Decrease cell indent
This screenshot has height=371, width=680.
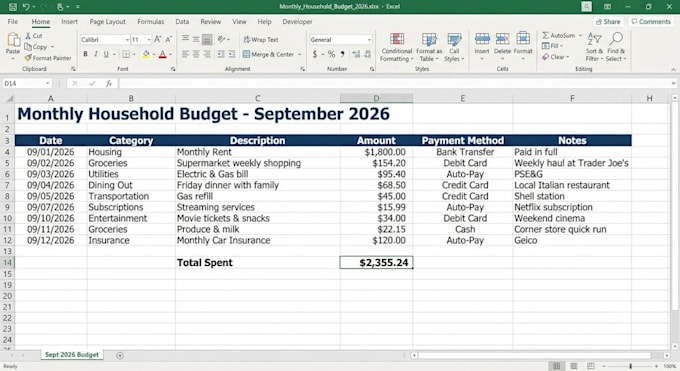click(x=221, y=54)
